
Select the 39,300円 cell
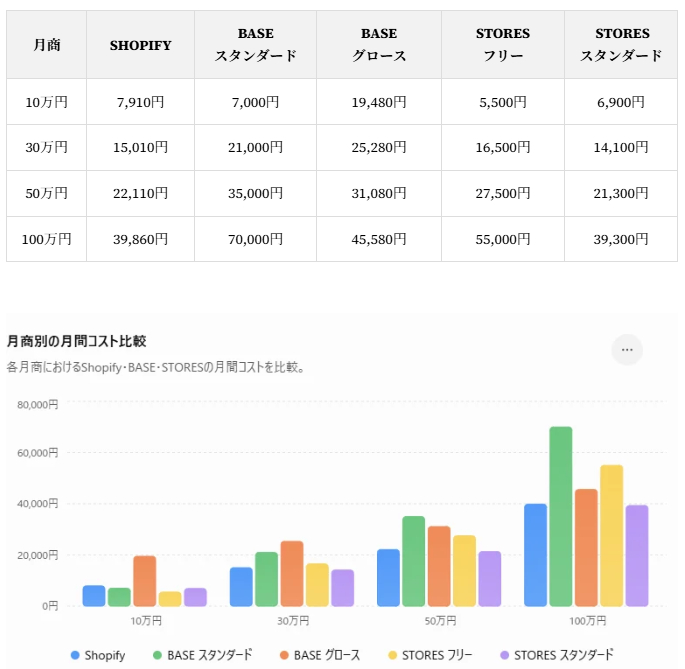point(621,239)
